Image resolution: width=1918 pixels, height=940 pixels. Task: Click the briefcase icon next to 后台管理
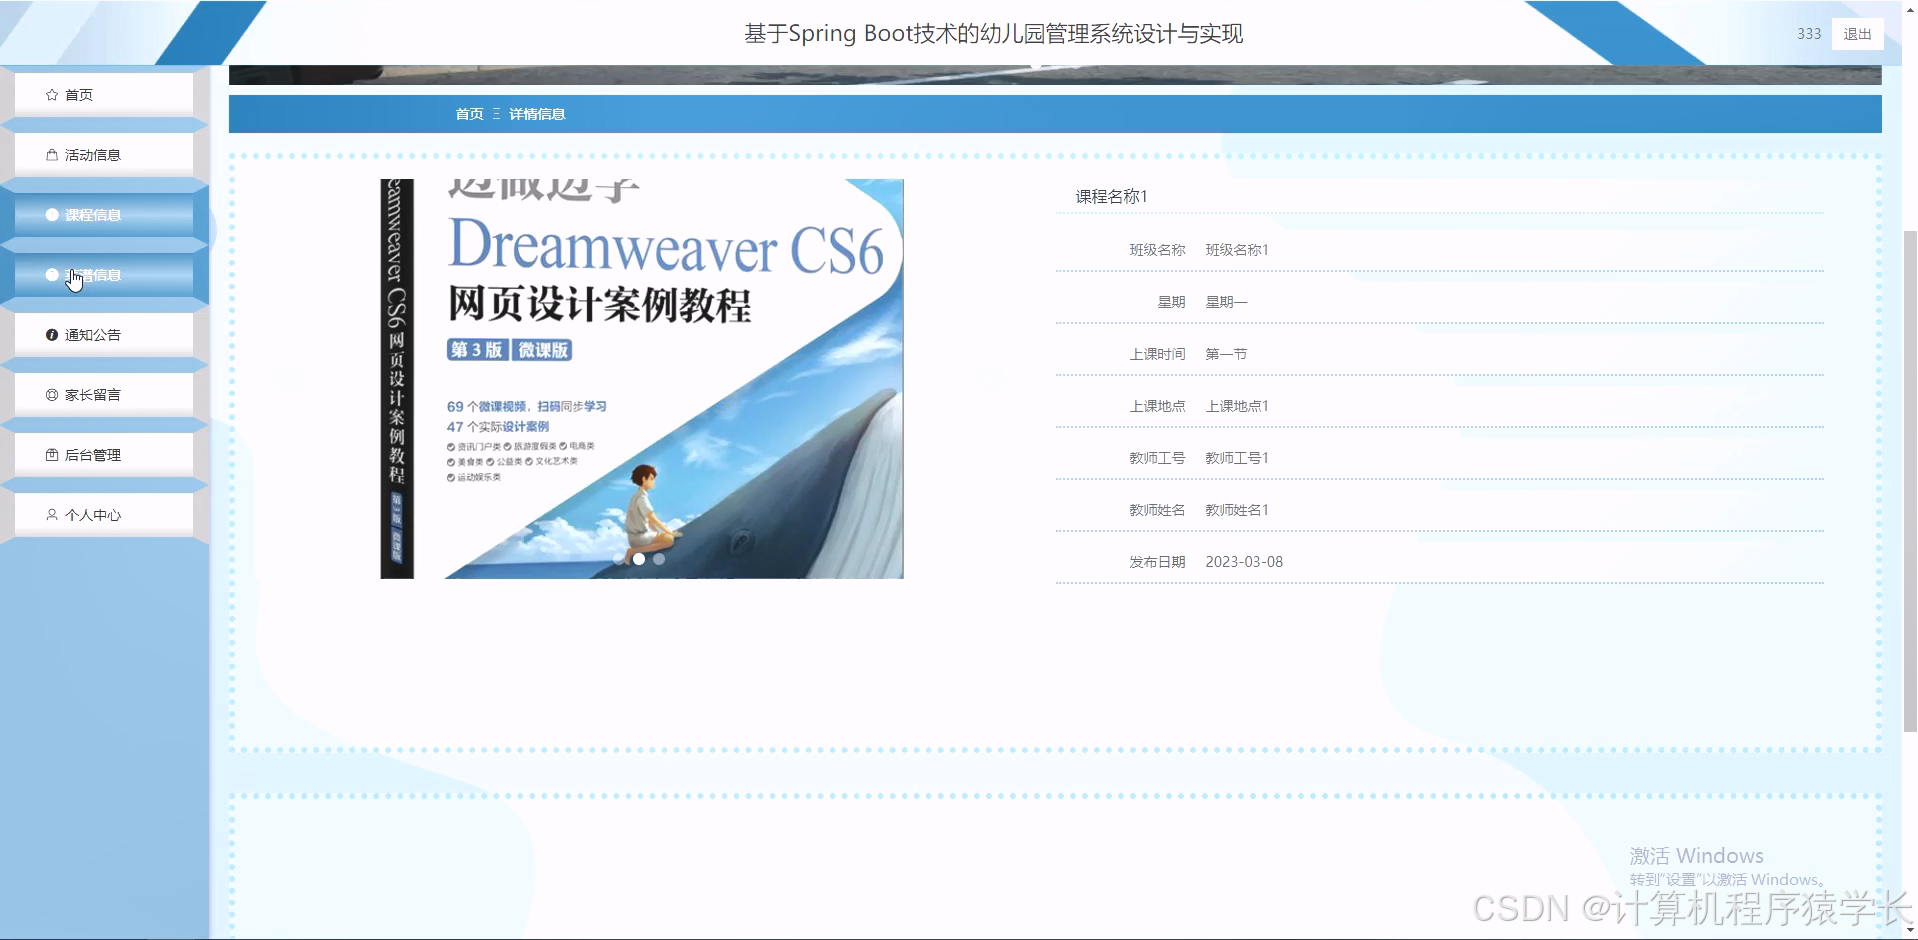[x=52, y=454]
